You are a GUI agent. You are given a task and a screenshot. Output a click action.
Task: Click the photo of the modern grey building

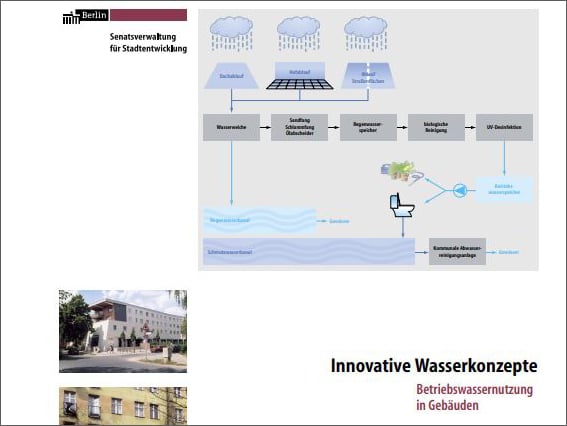123,331
